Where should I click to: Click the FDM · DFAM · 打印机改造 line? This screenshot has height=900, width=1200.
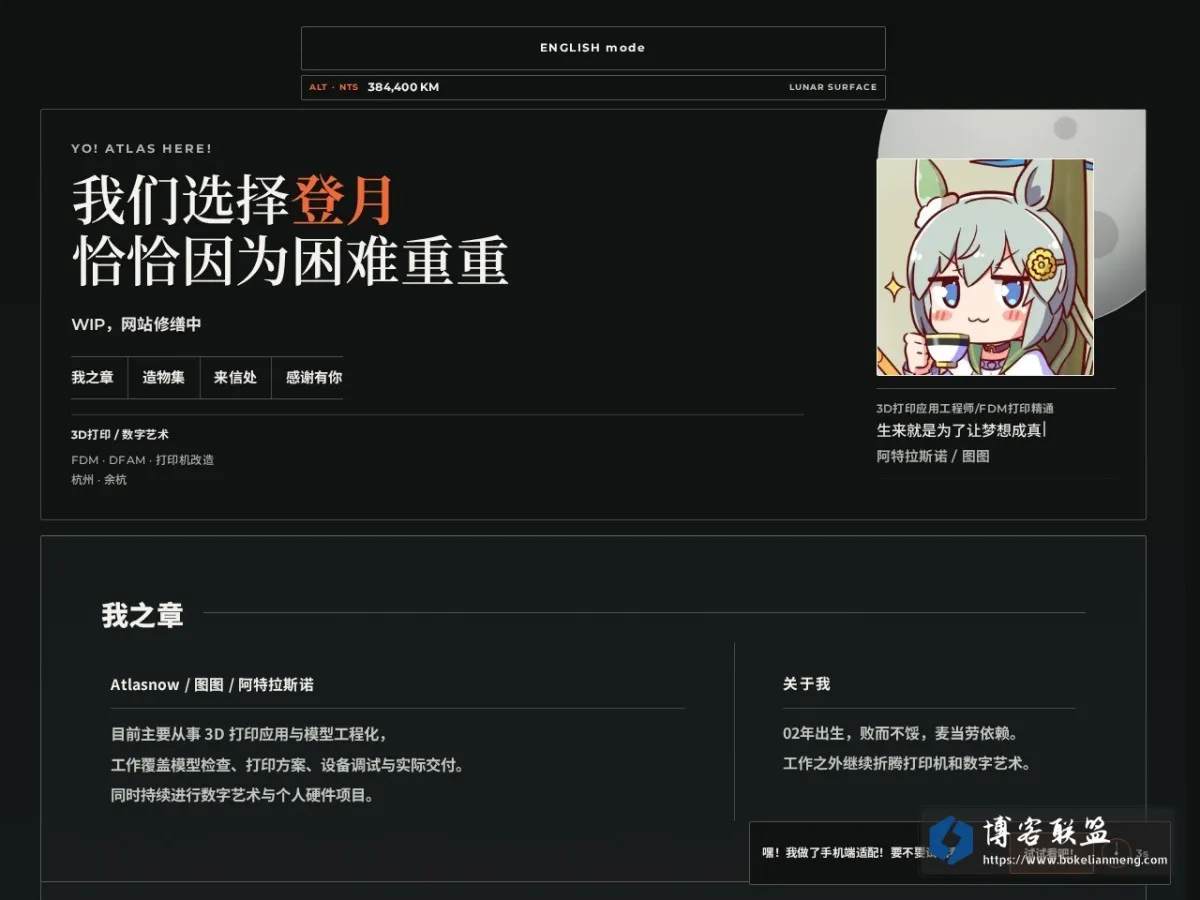click(143, 460)
